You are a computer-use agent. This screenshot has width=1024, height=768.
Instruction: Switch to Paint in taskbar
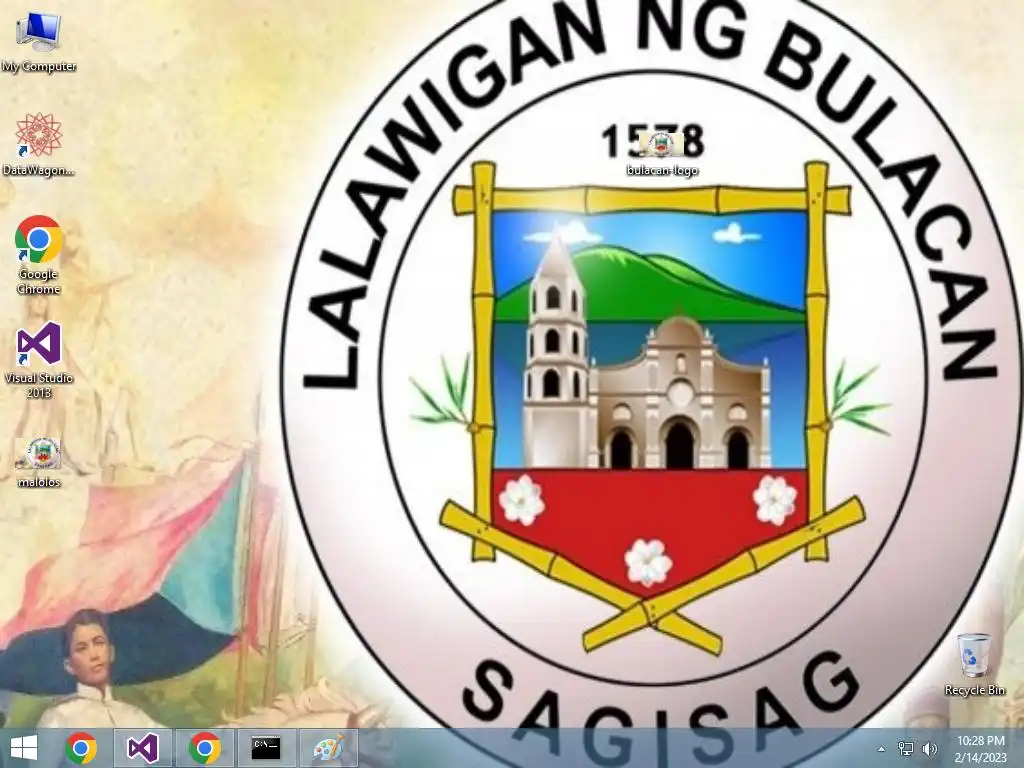coord(328,748)
